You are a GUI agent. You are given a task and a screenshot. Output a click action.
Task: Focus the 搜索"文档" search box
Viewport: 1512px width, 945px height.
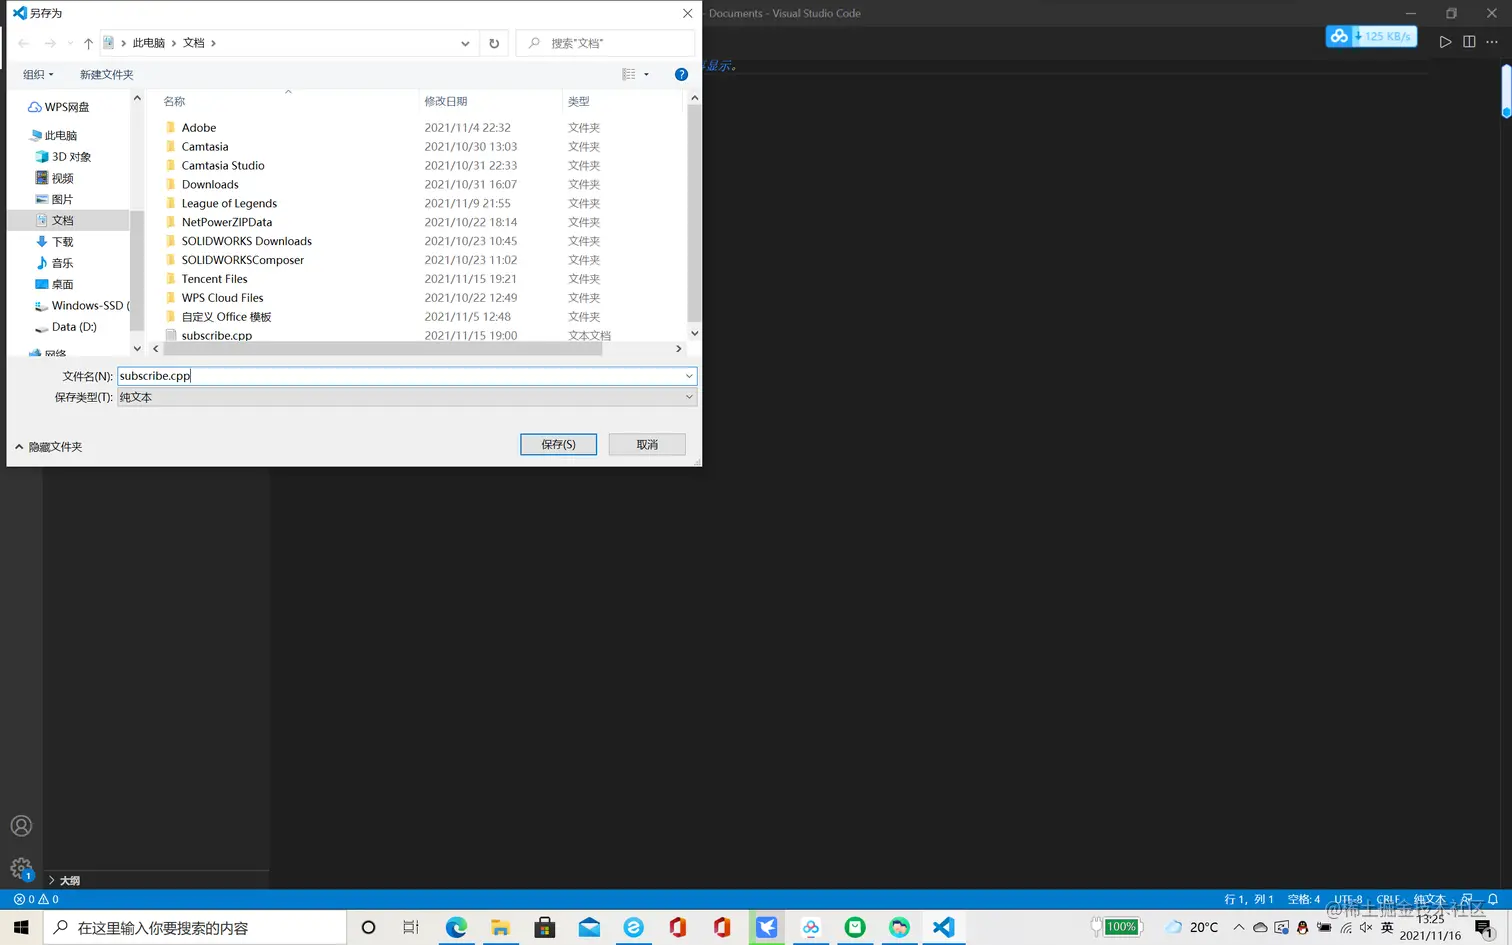[x=605, y=43]
